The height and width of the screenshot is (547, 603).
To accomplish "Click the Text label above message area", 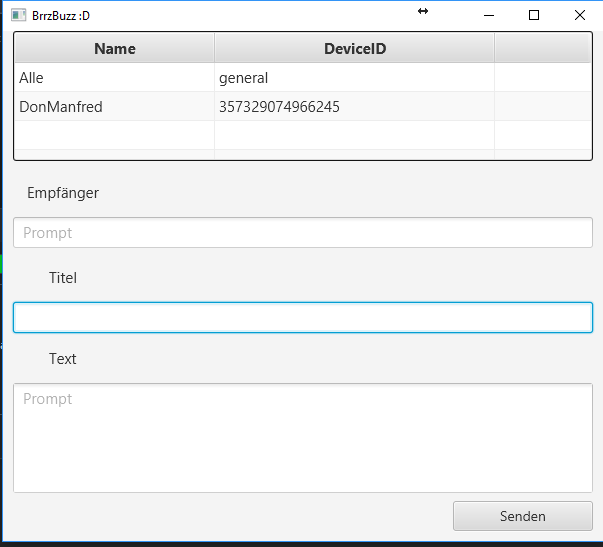I will click(63, 359).
